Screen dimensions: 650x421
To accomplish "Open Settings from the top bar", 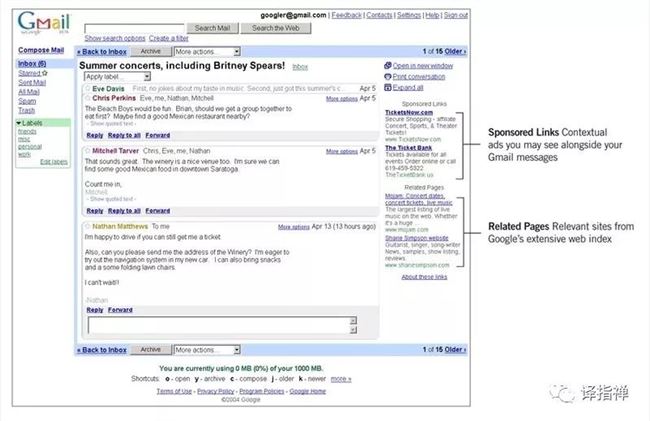I will click(408, 16).
